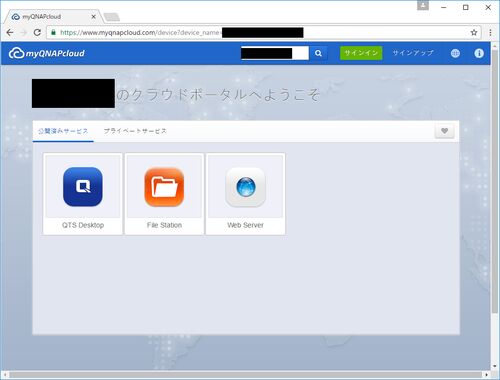Click the heart favorite button
This screenshot has height=380, width=500.
[x=444, y=131]
